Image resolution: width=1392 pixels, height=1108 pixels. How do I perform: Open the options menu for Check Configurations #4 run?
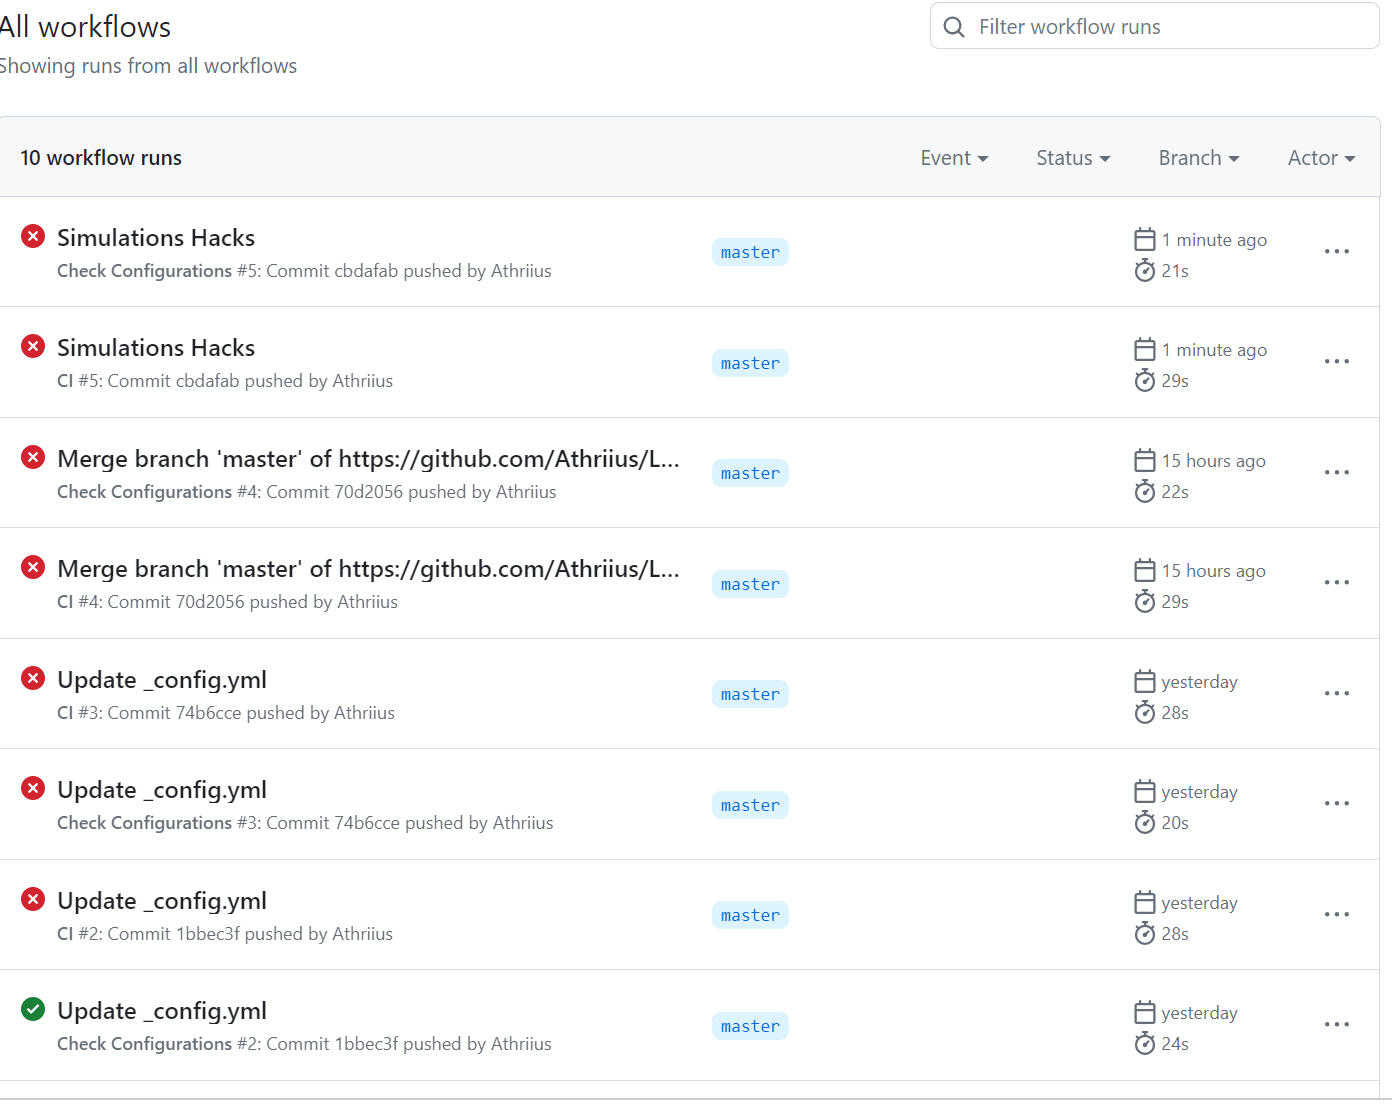[x=1337, y=472]
